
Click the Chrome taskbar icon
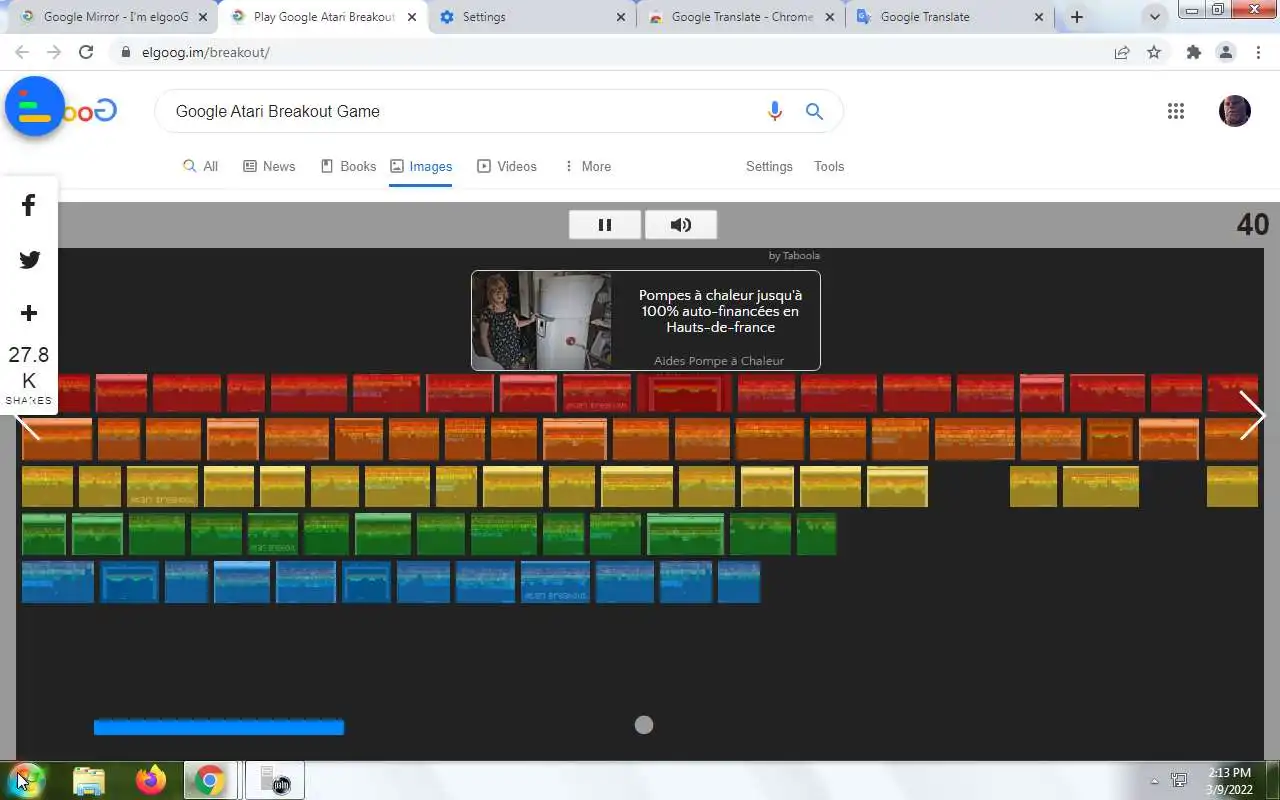210,780
